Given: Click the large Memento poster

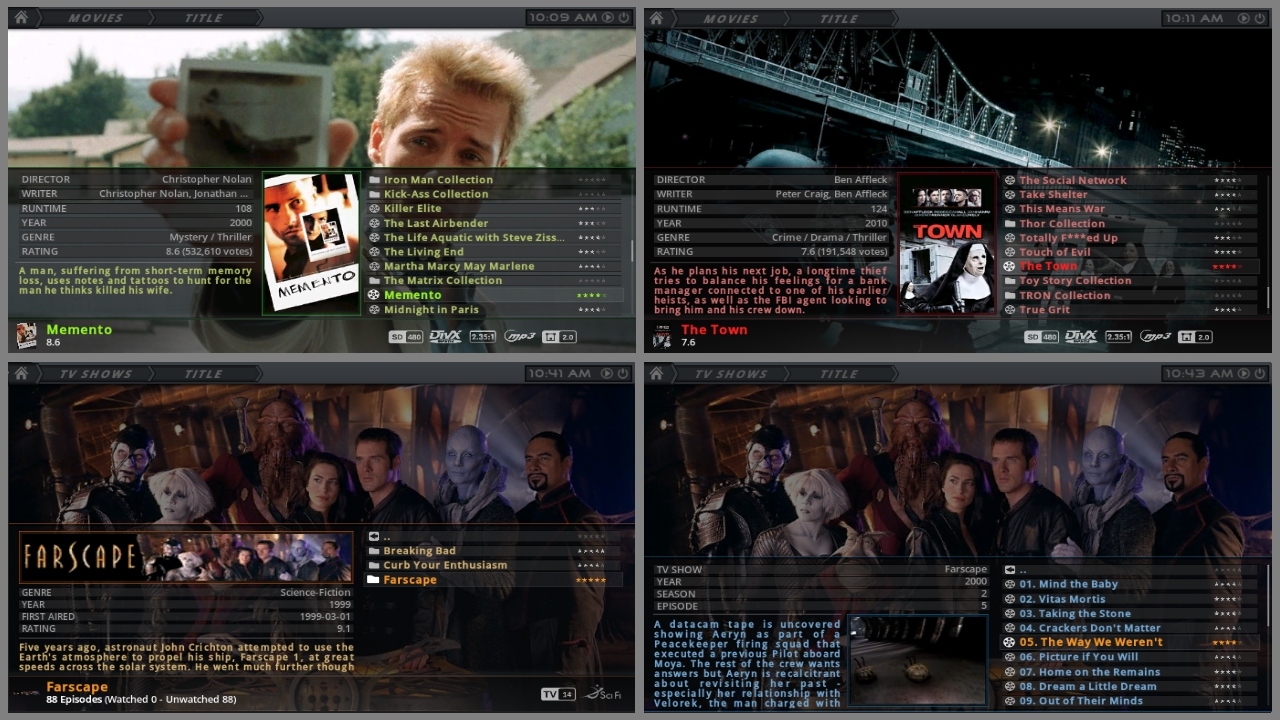Looking at the screenshot, I should (311, 243).
